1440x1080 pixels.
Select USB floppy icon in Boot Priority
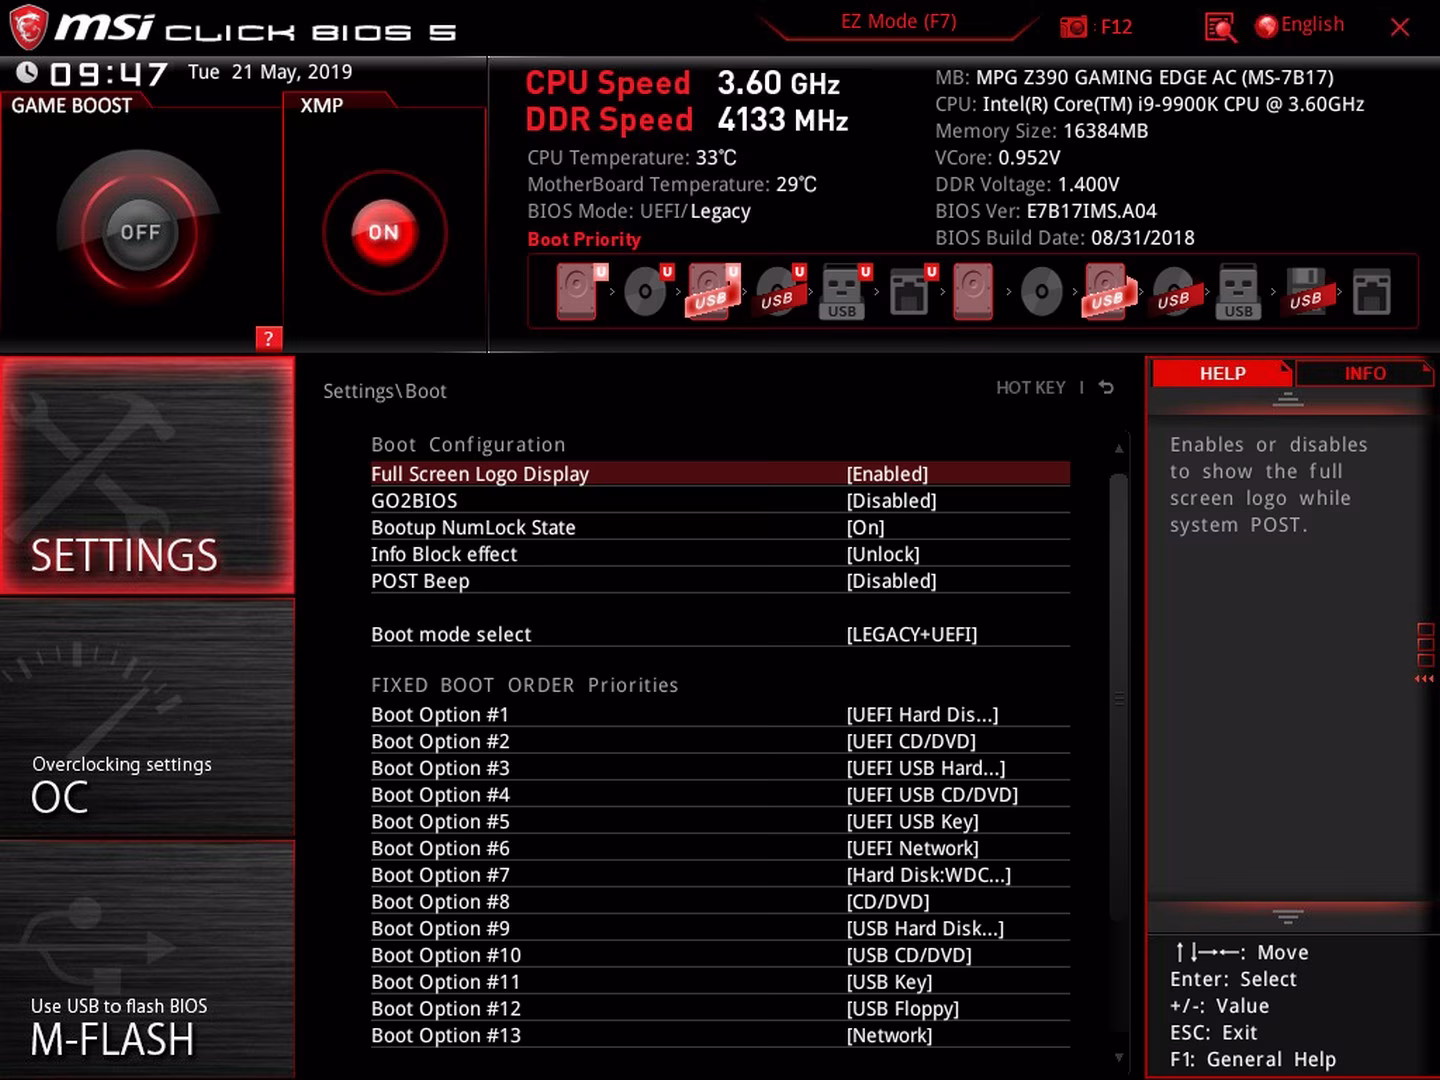point(1306,291)
